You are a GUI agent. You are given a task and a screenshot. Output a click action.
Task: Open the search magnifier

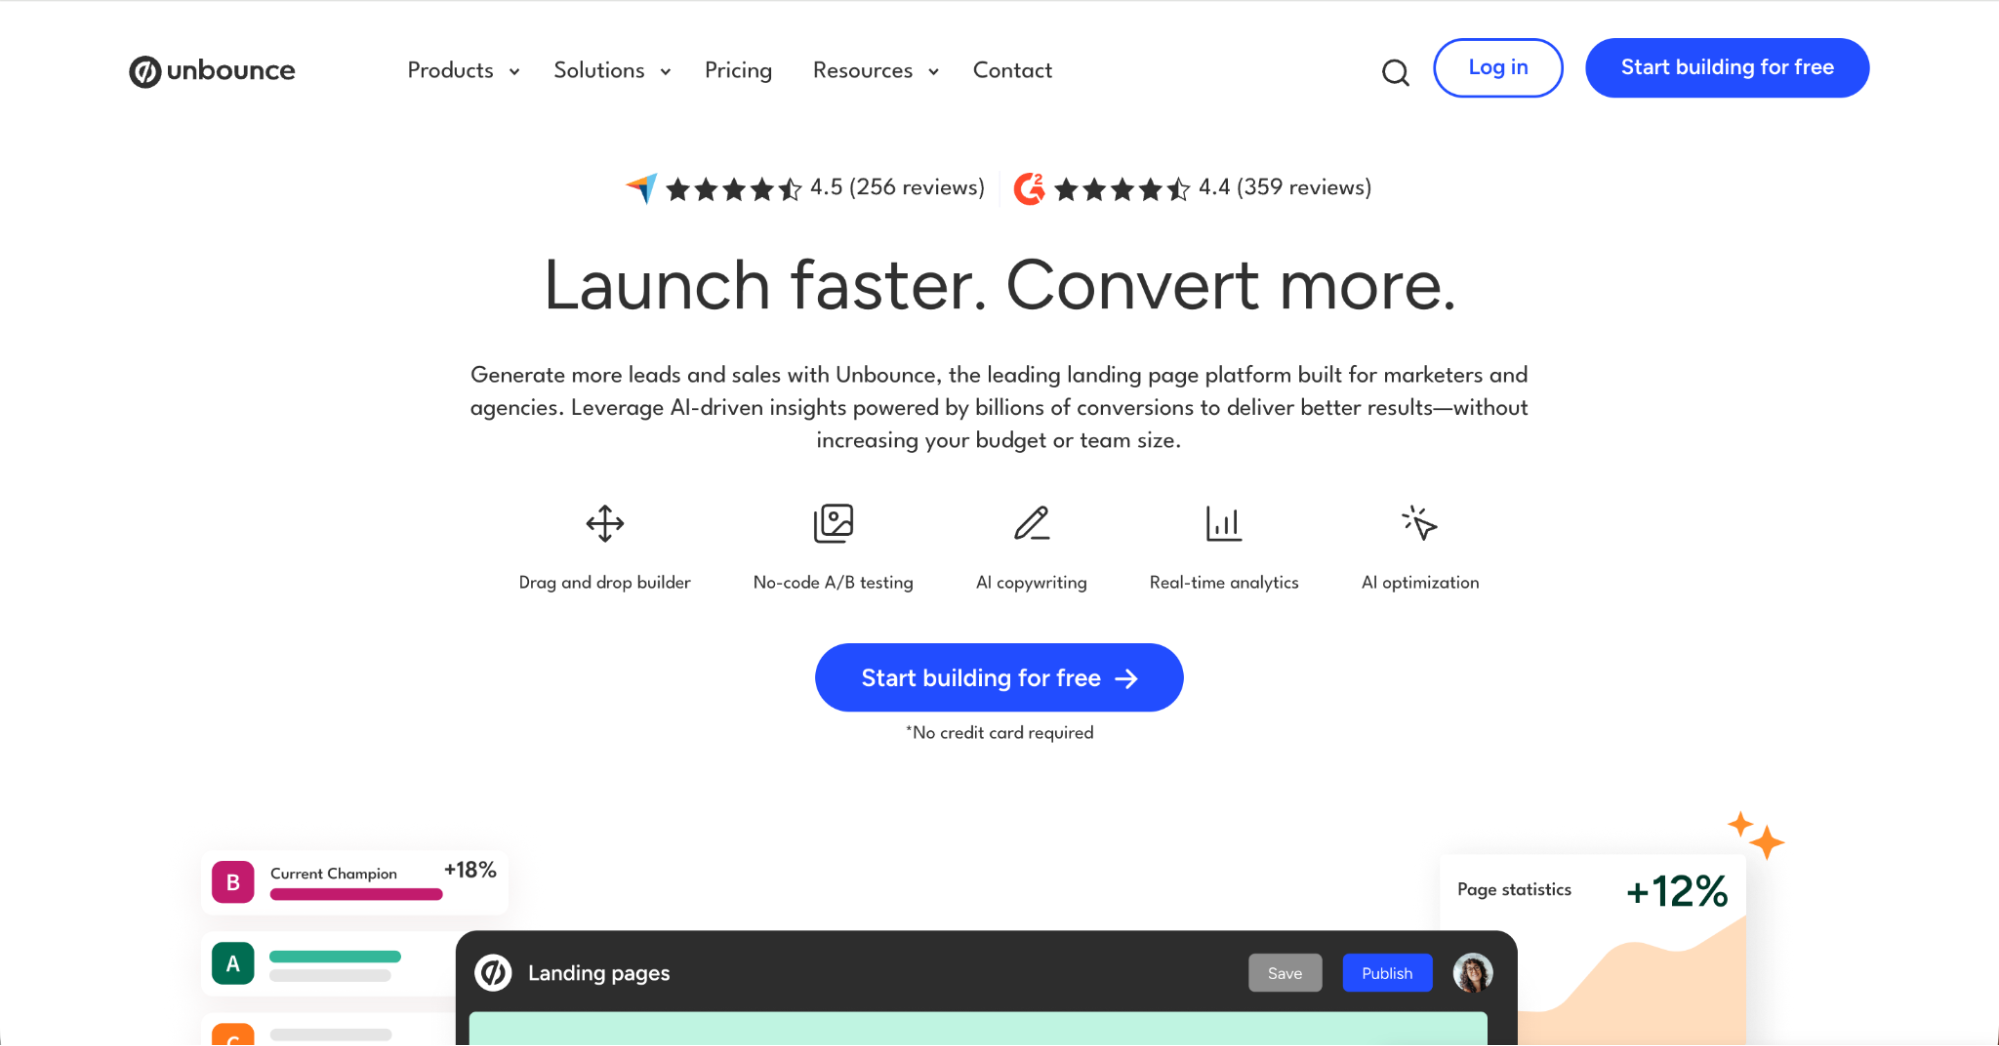point(1395,72)
